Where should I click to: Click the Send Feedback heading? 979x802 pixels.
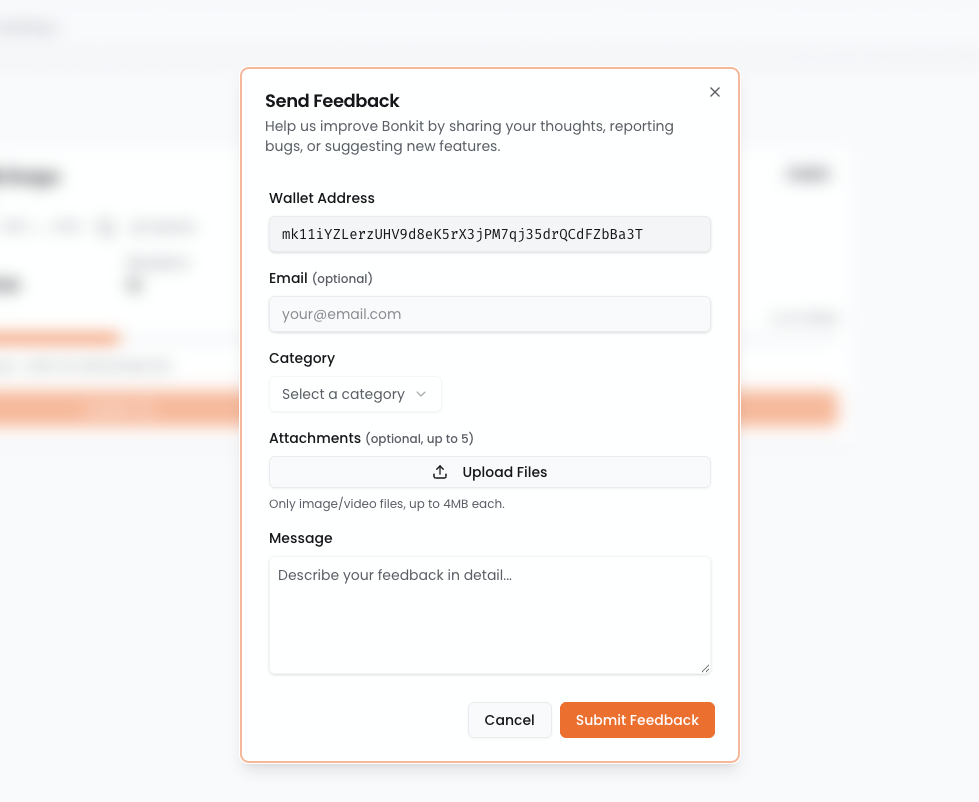click(x=332, y=101)
